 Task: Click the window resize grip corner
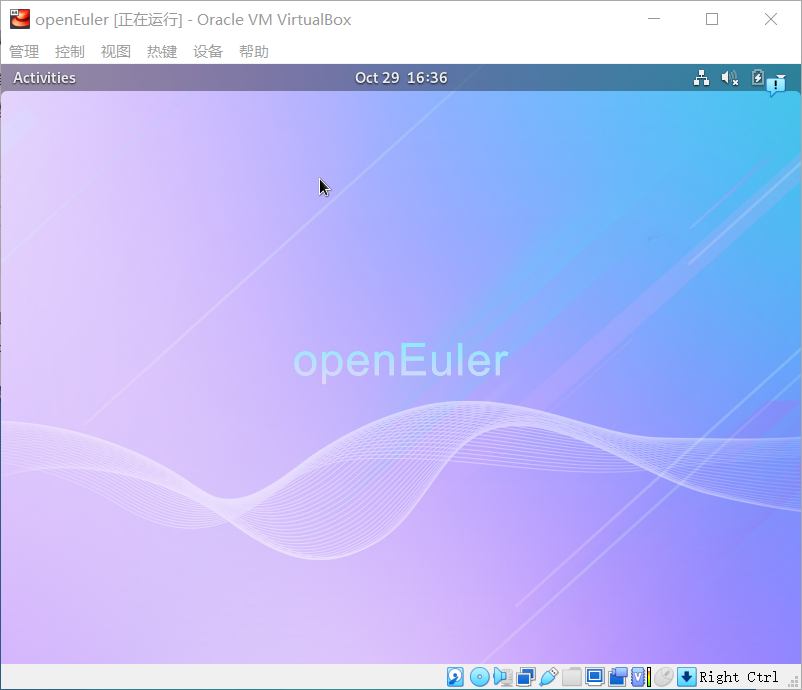(x=794, y=682)
